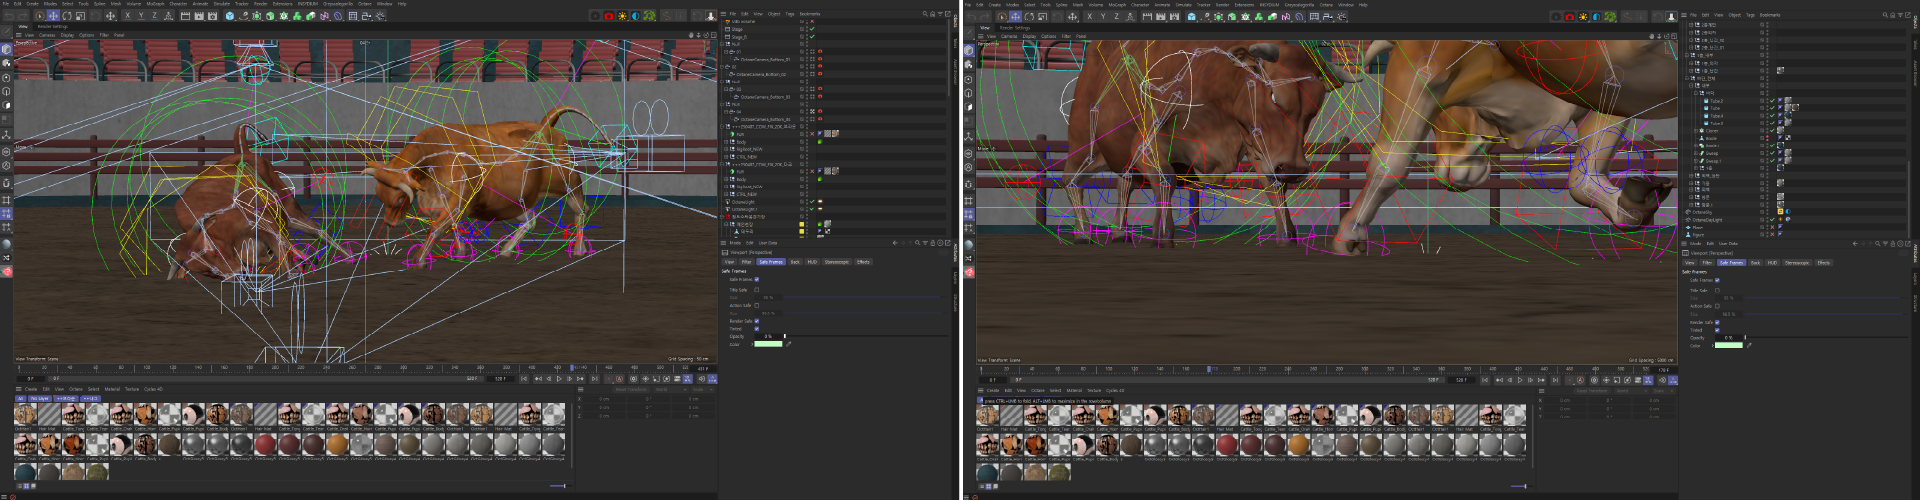Open the Color swatch in left attribute manager
Screen dimensions: 1920x501
(768, 344)
